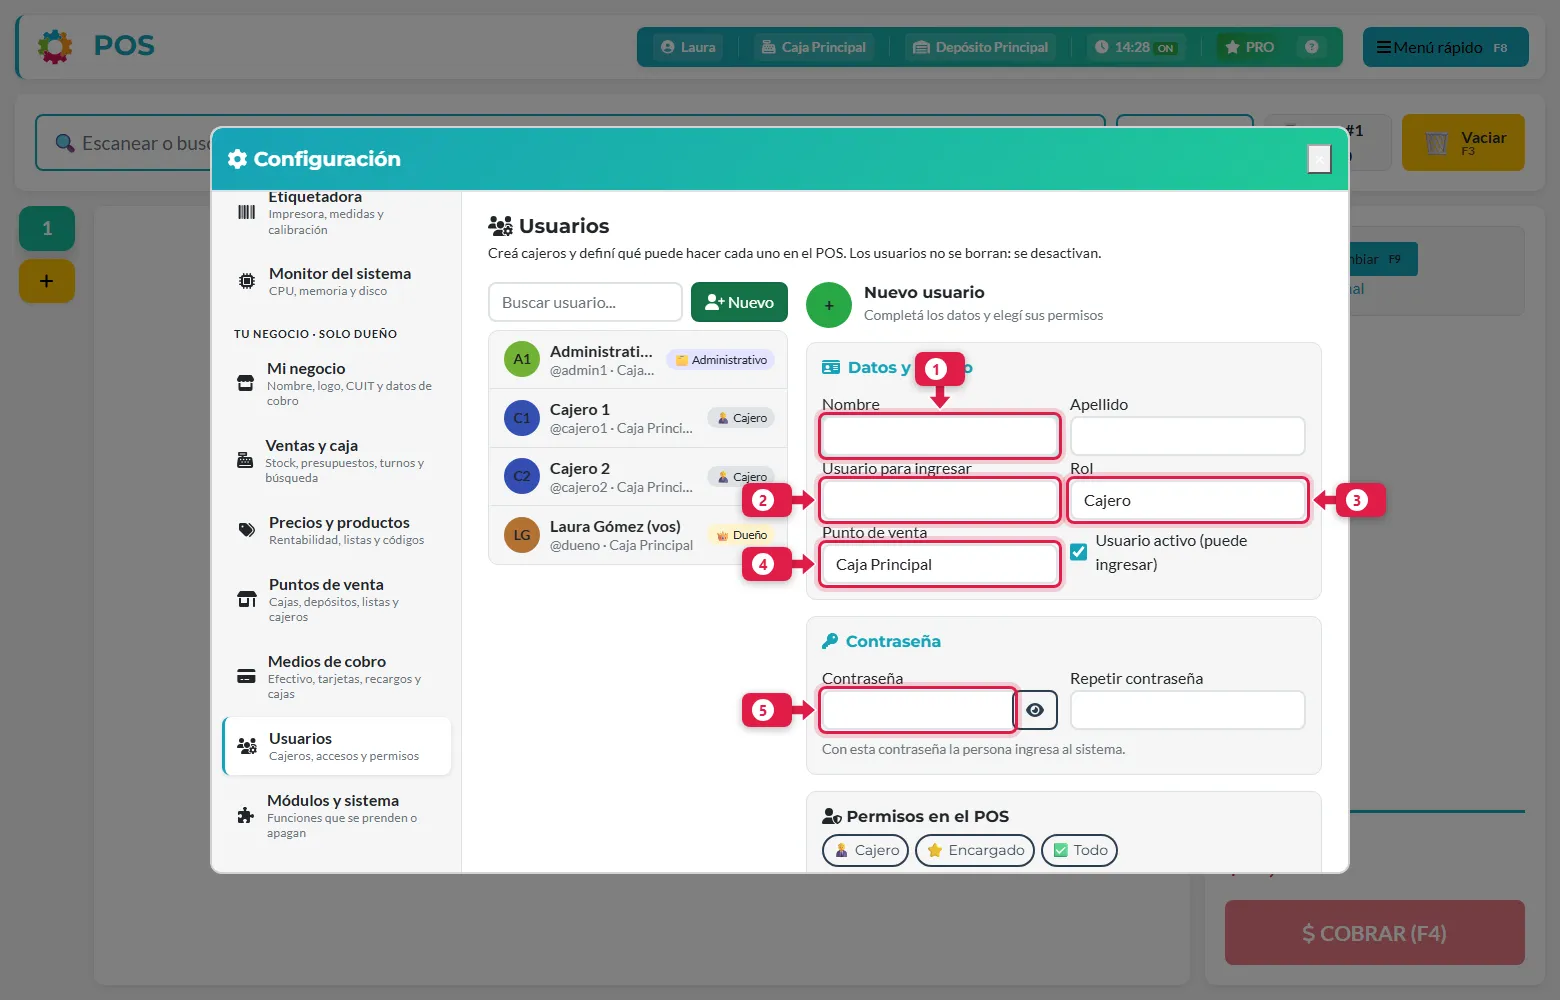The width and height of the screenshot is (1560, 1000).
Task: Click the Nombre input field
Action: pyautogui.click(x=940, y=436)
